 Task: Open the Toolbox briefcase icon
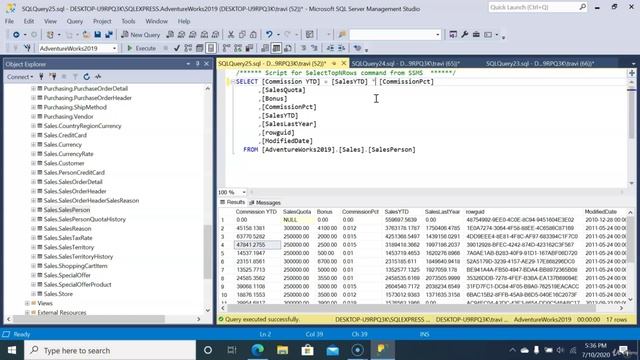click(476, 35)
